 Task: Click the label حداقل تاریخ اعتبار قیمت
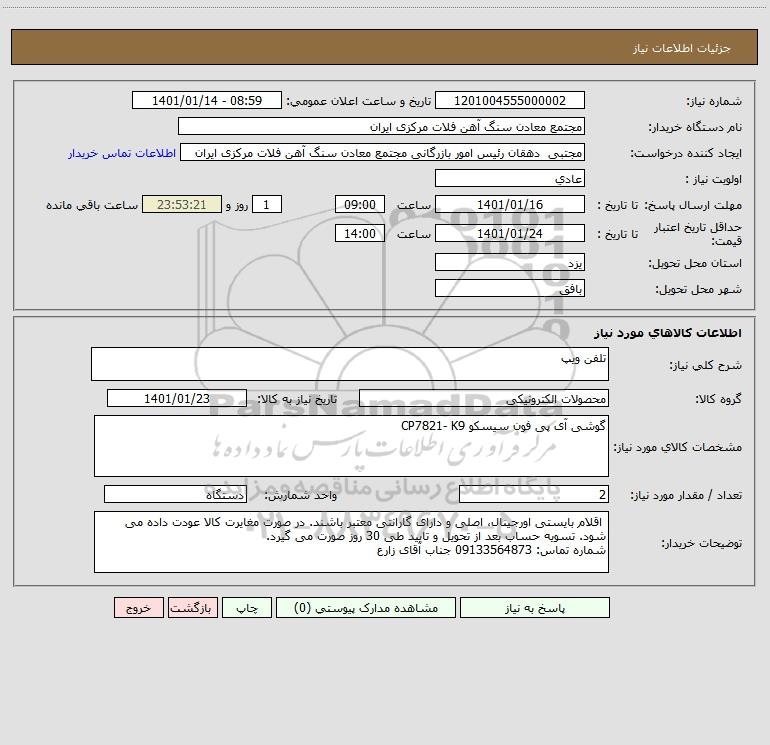[697, 234]
